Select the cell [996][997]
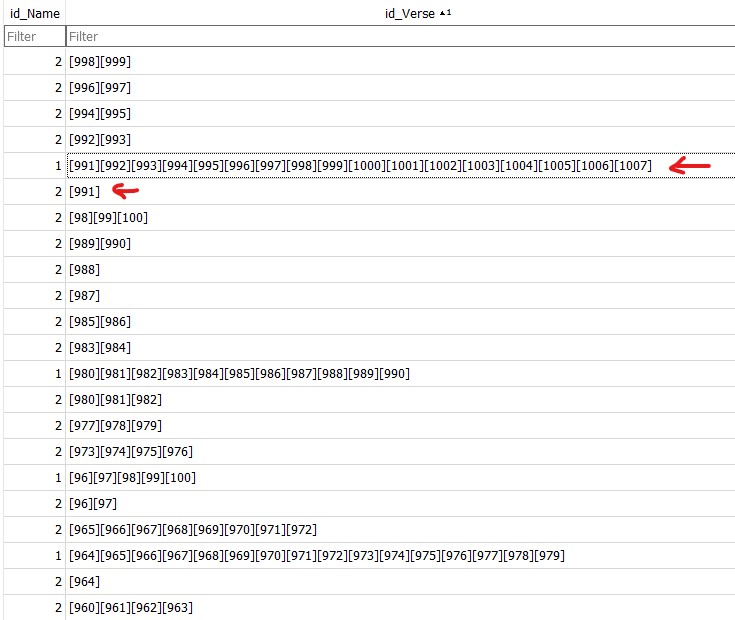The image size is (735, 620). [401, 88]
